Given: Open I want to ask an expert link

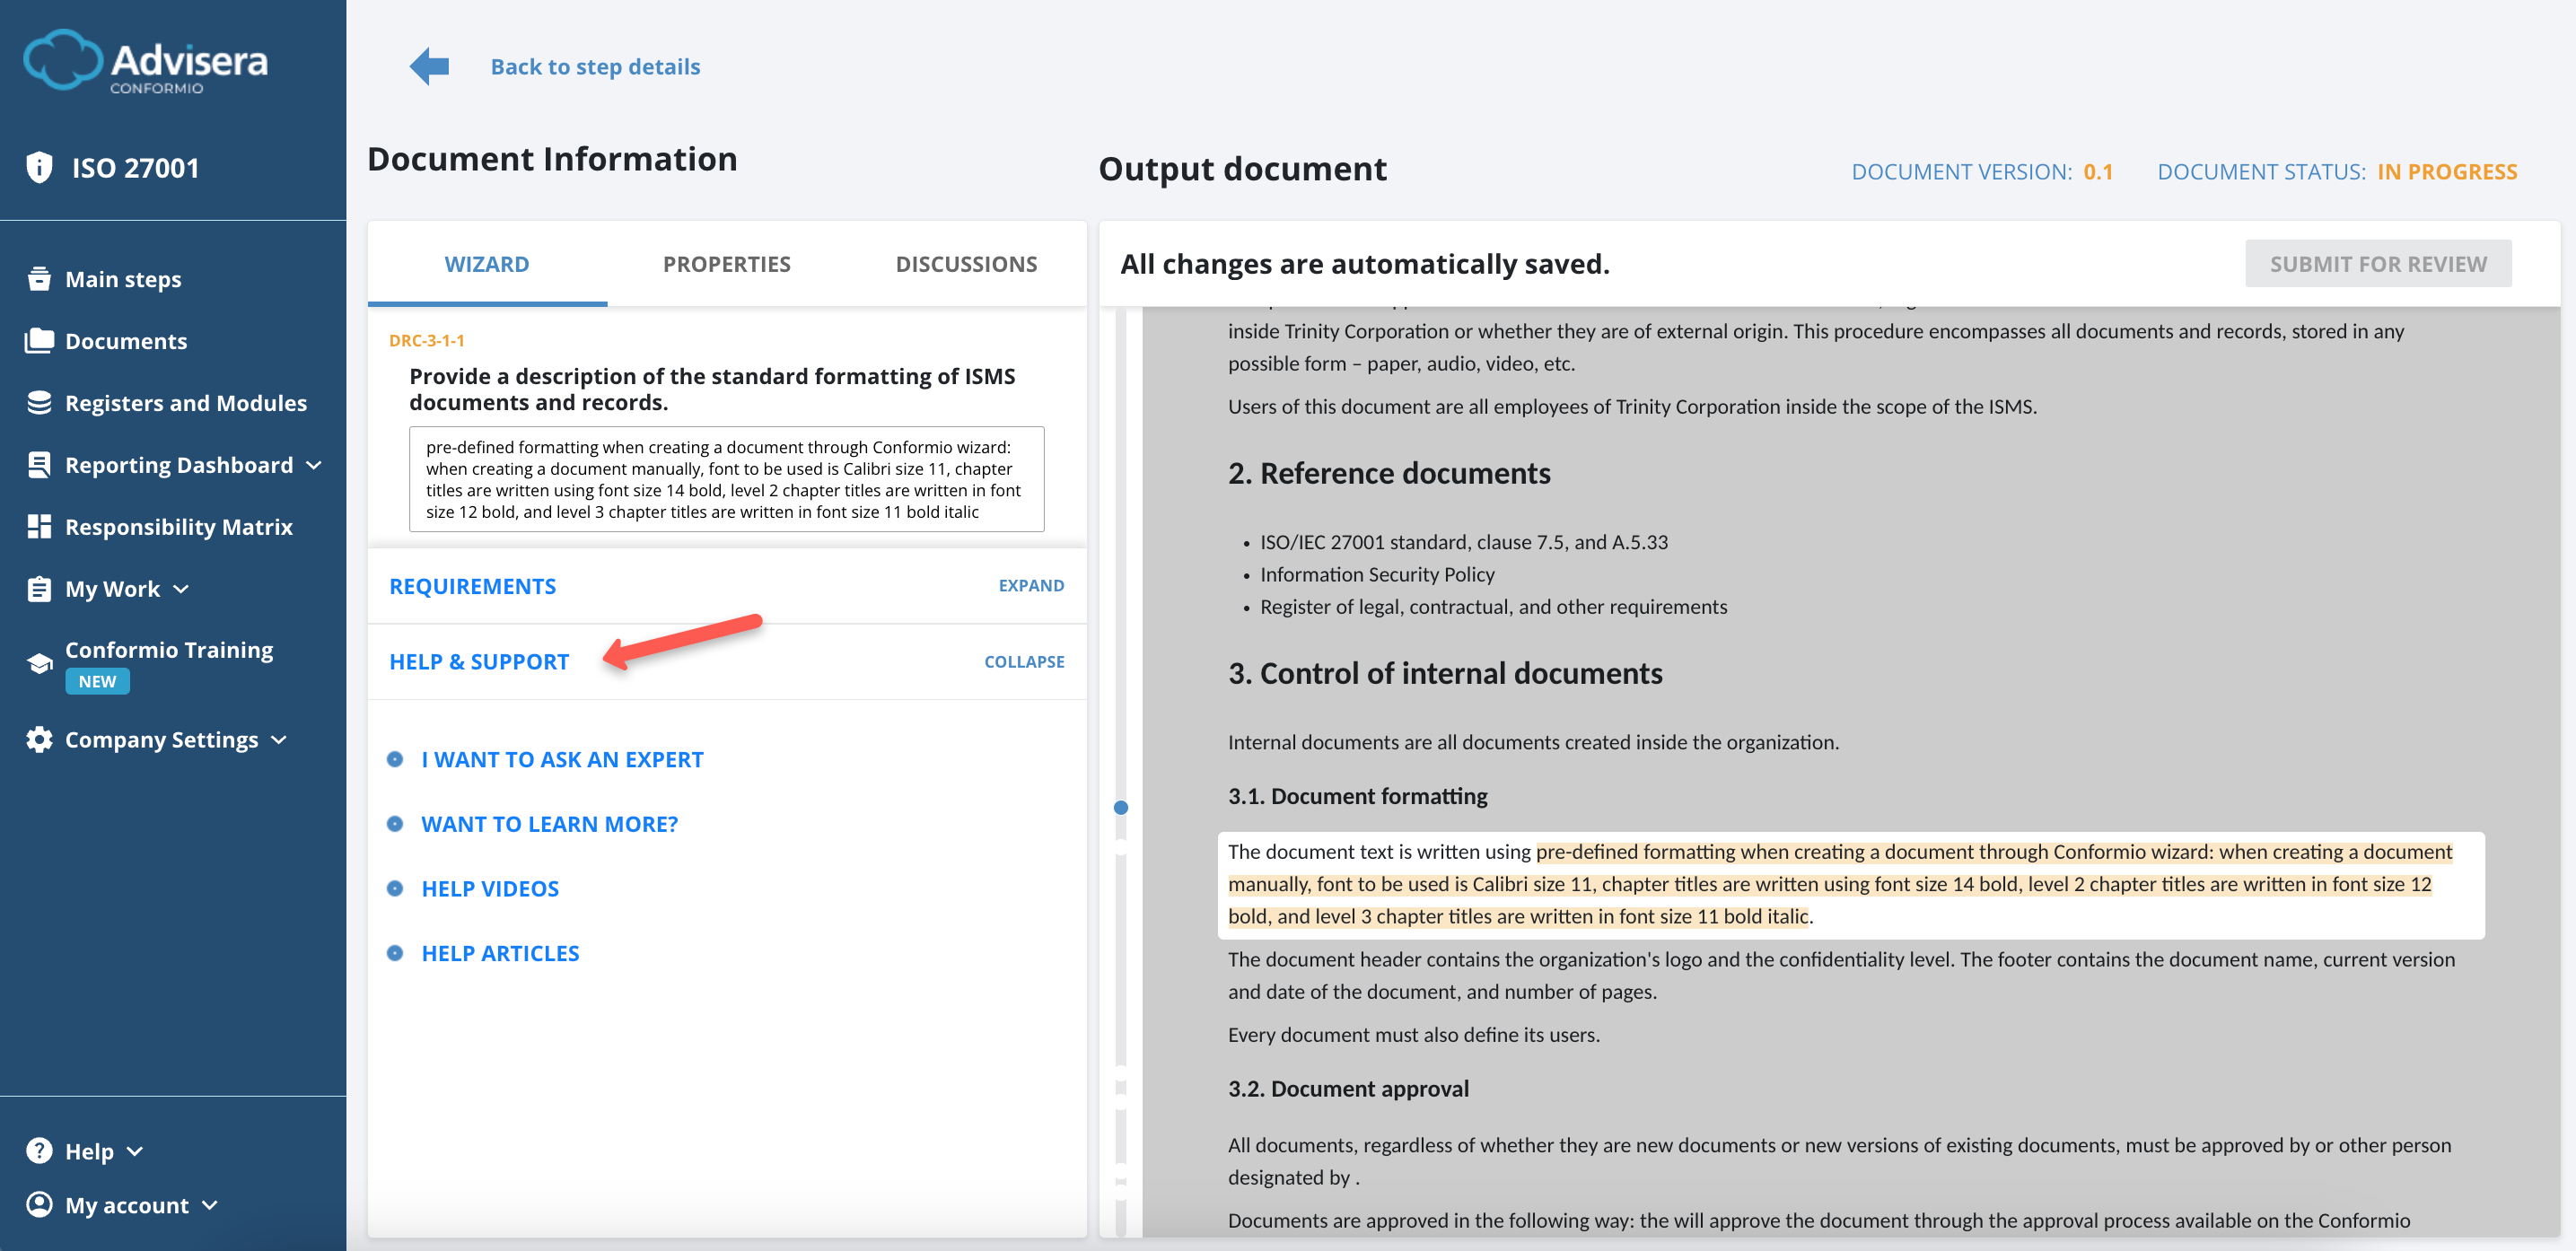Looking at the screenshot, I should 562,760.
